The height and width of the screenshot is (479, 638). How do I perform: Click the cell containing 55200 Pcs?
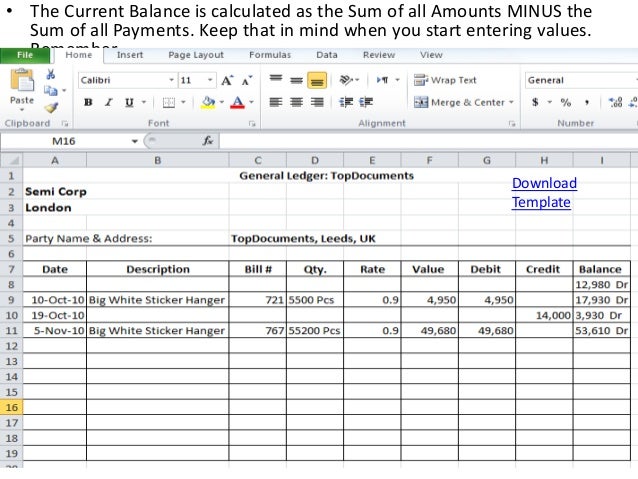[315, 331]
